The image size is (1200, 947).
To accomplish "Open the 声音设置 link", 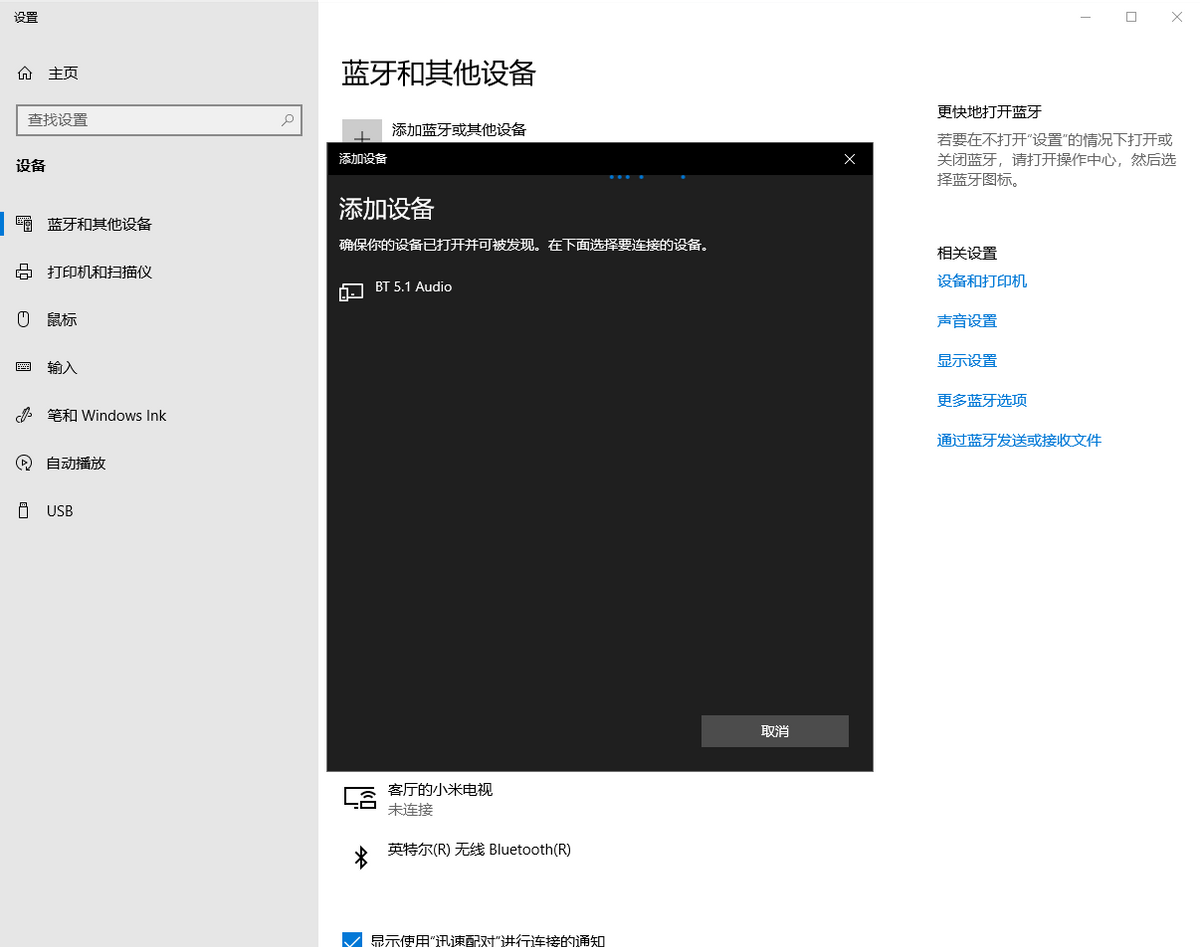I will point(967,321).
